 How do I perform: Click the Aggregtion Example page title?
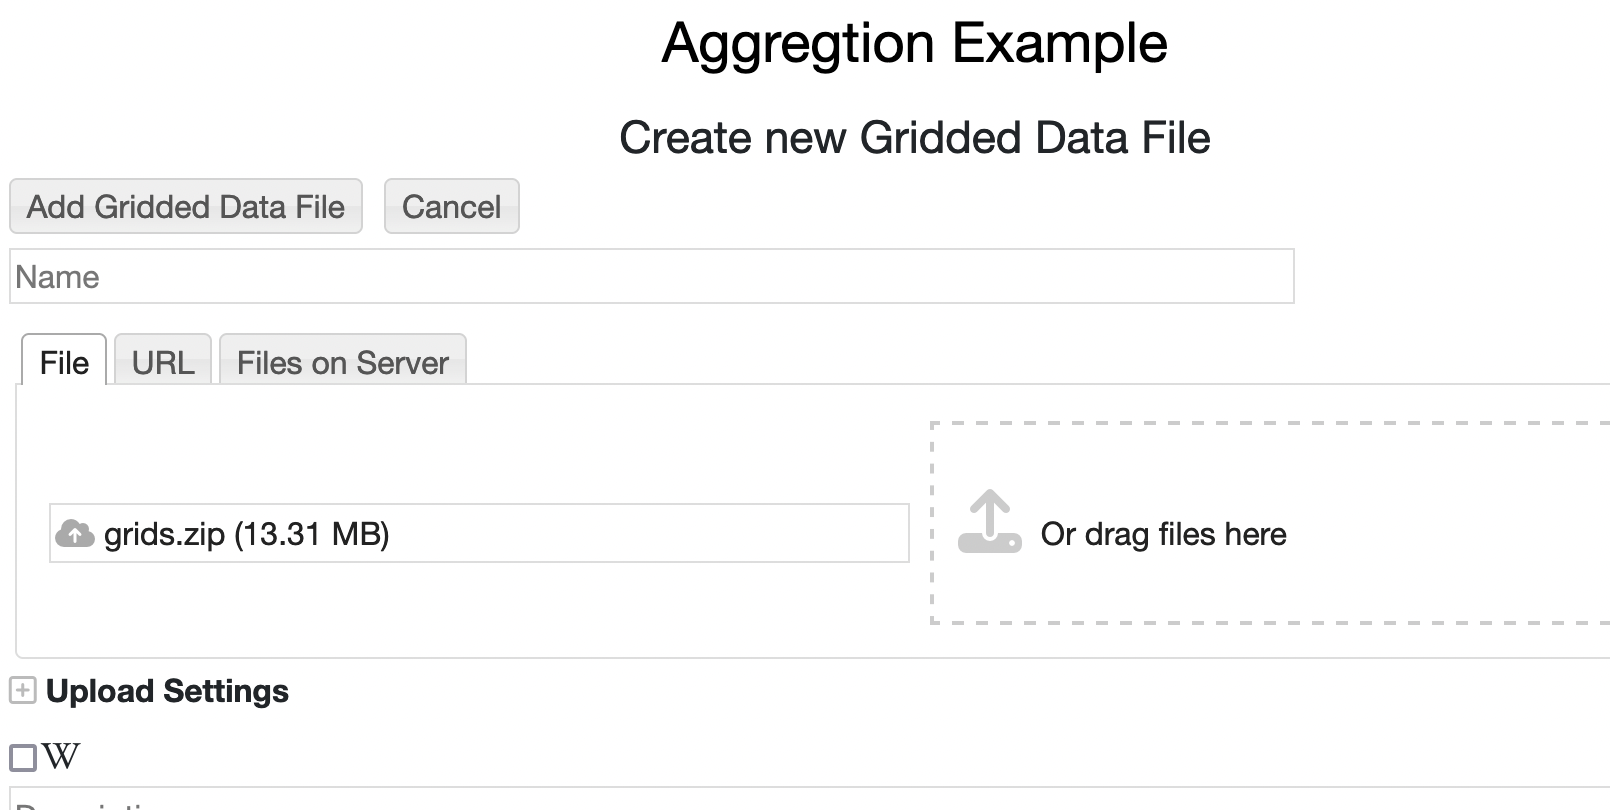pyautogui.click(x=915, y=43)
